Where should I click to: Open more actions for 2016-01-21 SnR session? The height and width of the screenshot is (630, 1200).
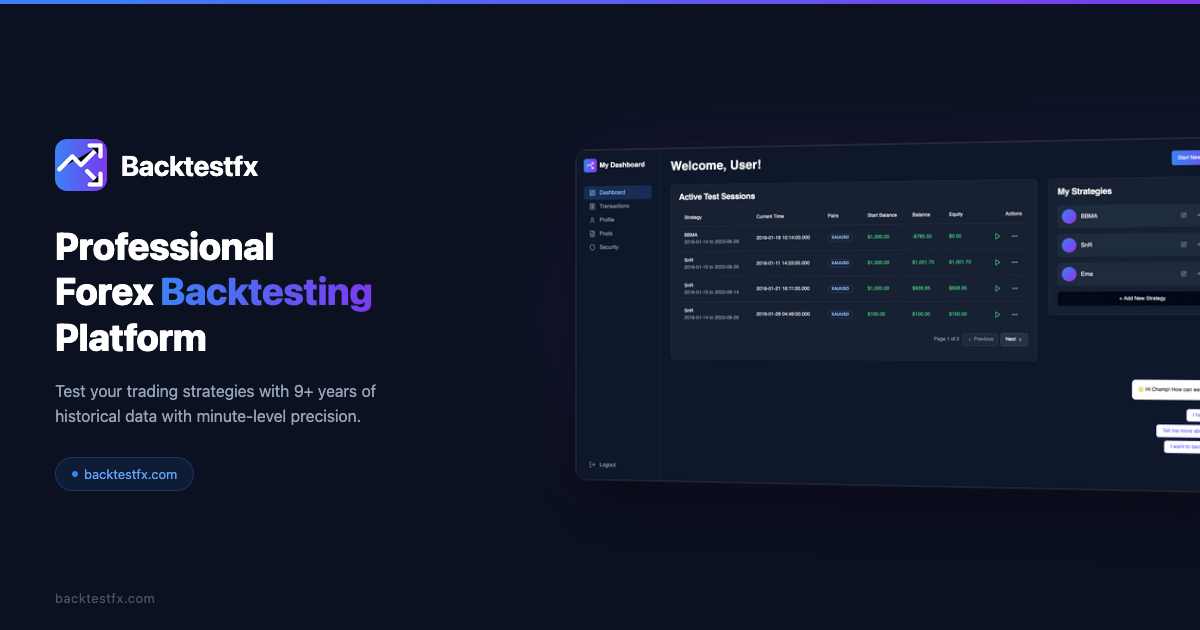[x=1014, y=288]
